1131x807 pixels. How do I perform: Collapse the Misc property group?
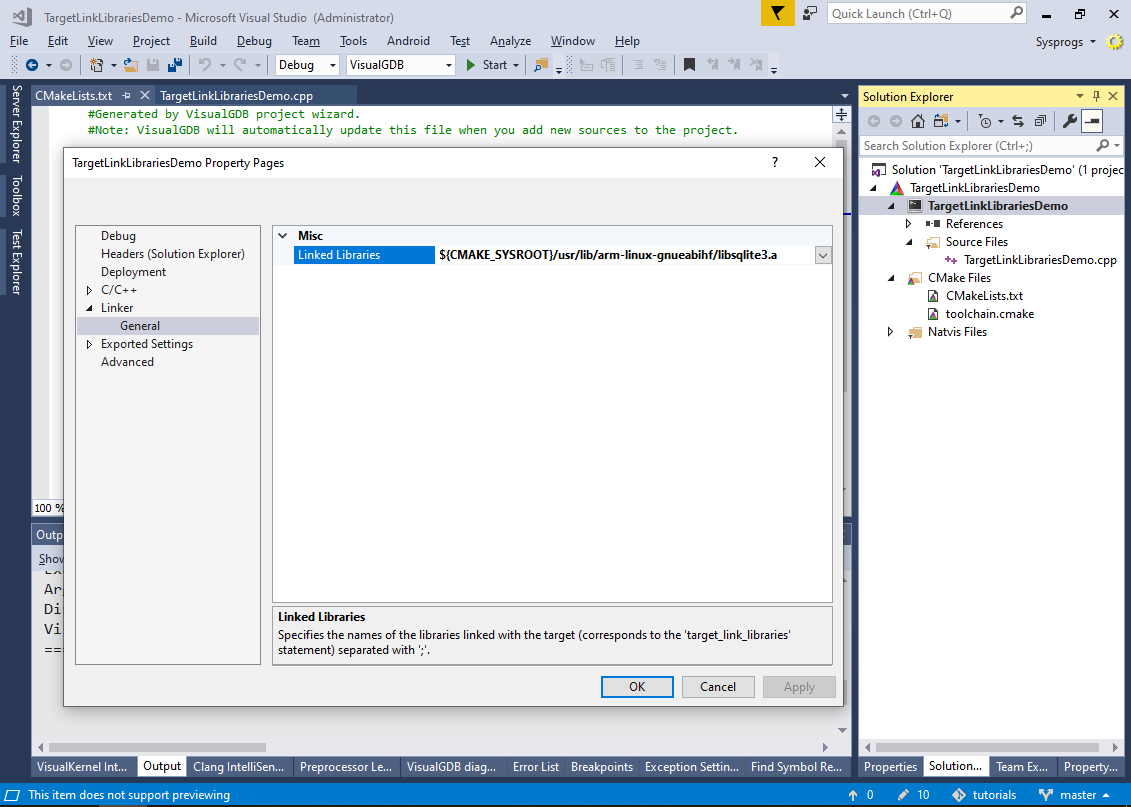click(283, 236)
